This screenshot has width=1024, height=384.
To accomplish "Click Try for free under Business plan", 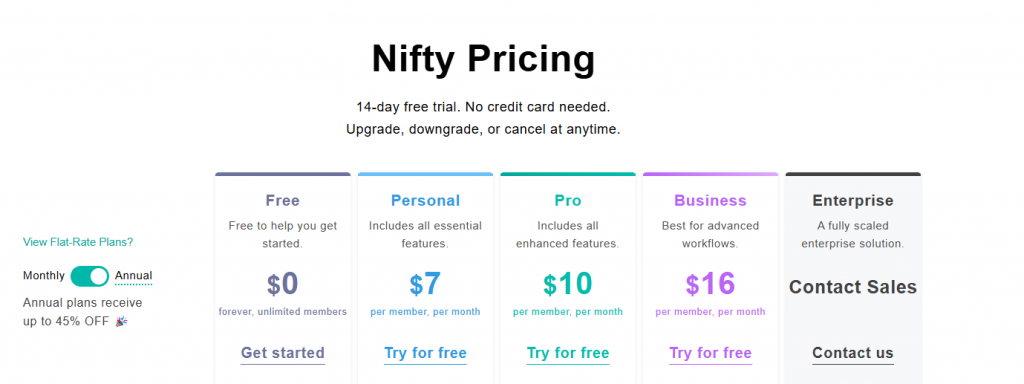I will pos(711,353).
